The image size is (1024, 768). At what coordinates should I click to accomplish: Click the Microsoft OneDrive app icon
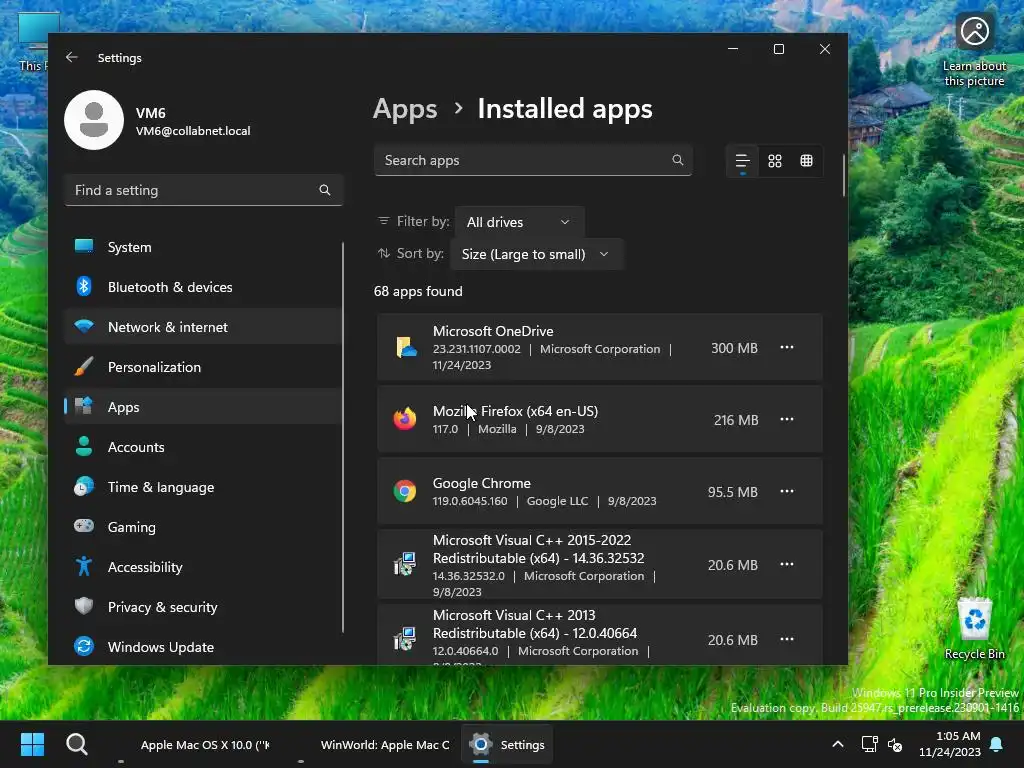(405, 347)
